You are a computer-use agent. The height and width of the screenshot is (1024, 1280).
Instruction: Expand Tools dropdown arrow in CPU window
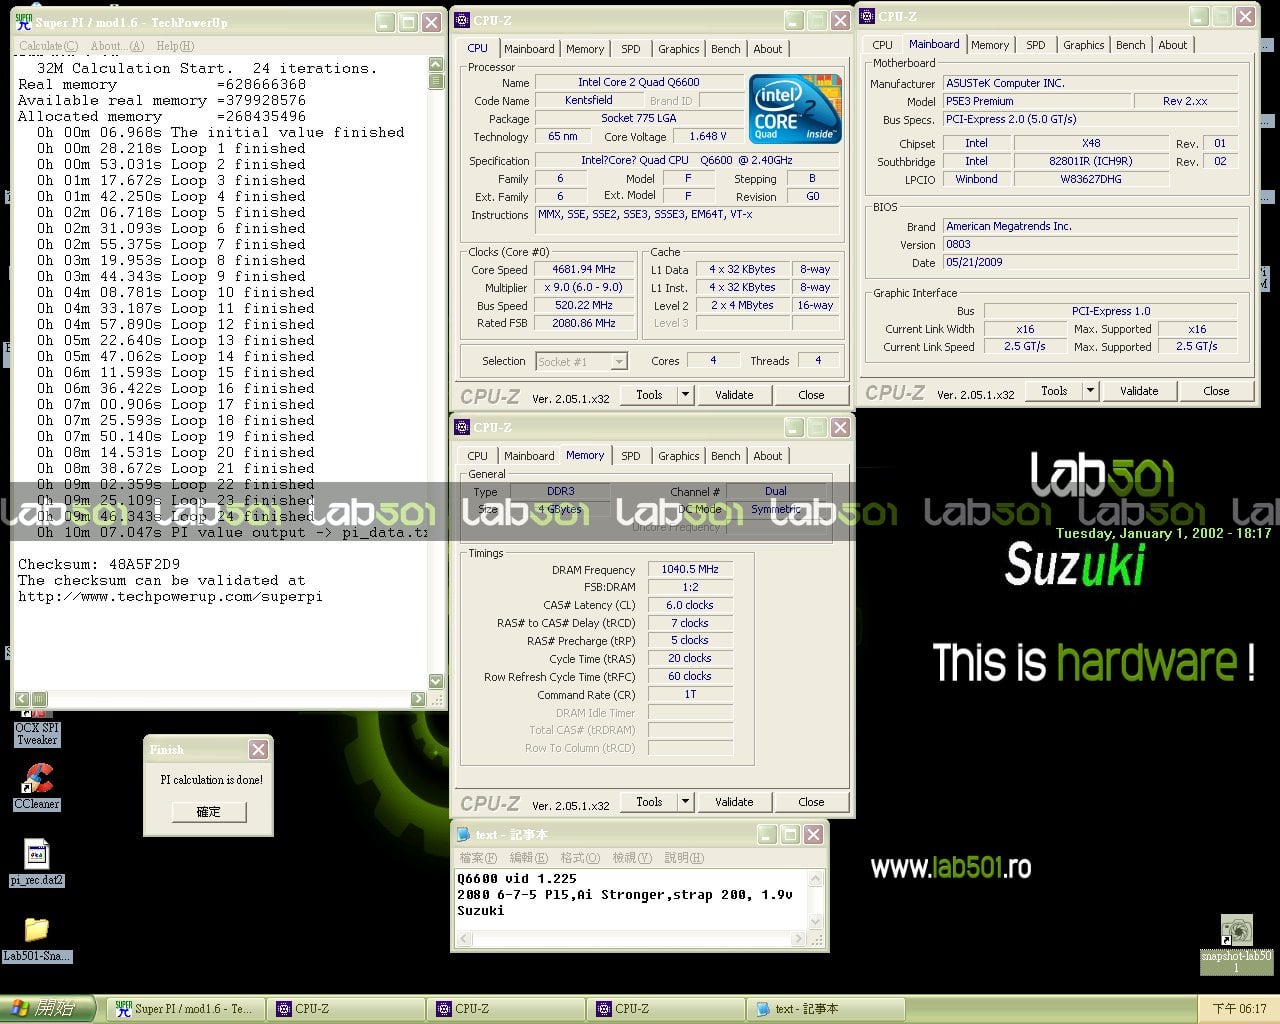[x=686, y=395]
